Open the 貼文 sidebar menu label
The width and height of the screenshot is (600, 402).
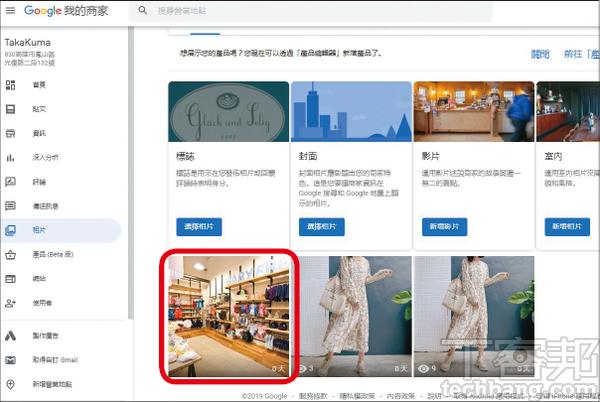(39, 109)
